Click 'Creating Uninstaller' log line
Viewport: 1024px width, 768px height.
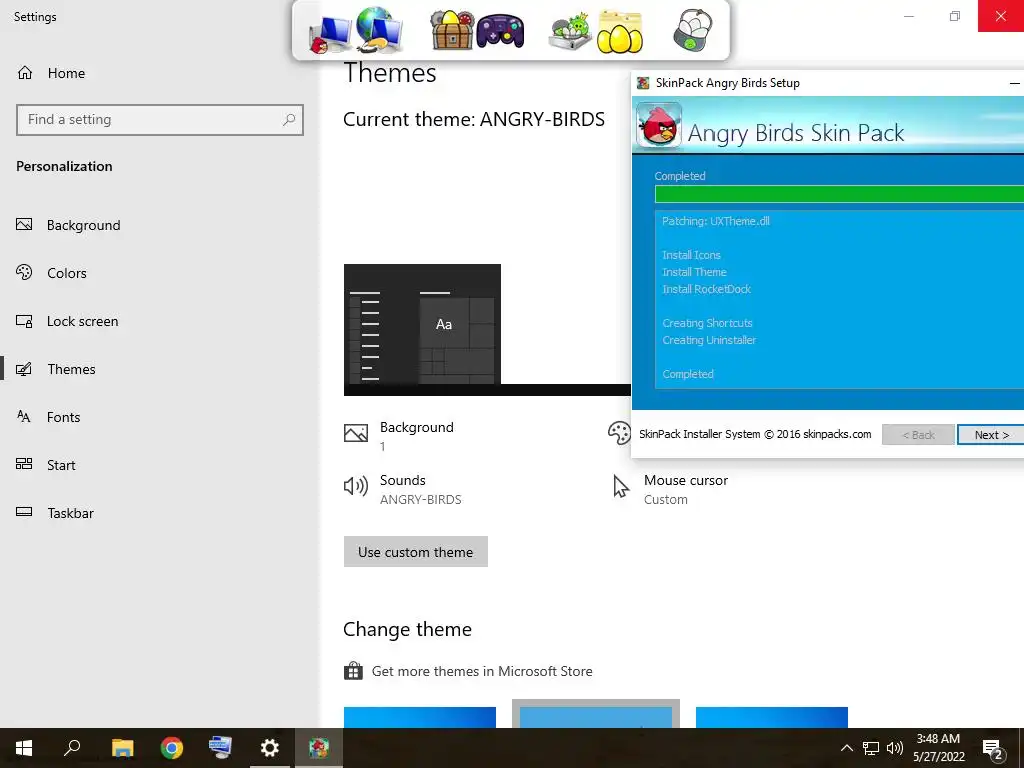point(709,340)
